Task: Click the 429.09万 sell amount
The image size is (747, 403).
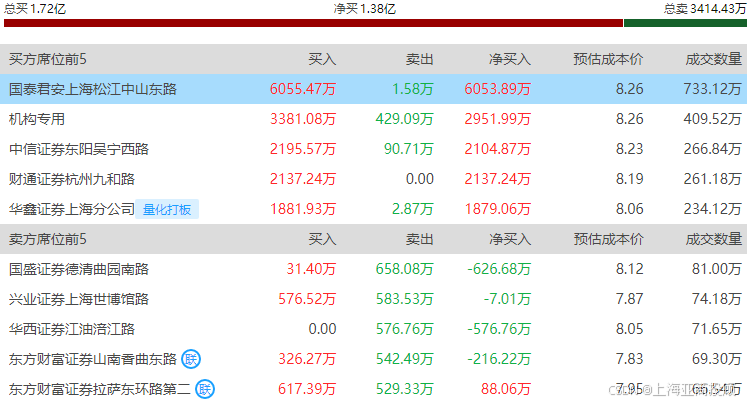Action: (x=404, y=119)
